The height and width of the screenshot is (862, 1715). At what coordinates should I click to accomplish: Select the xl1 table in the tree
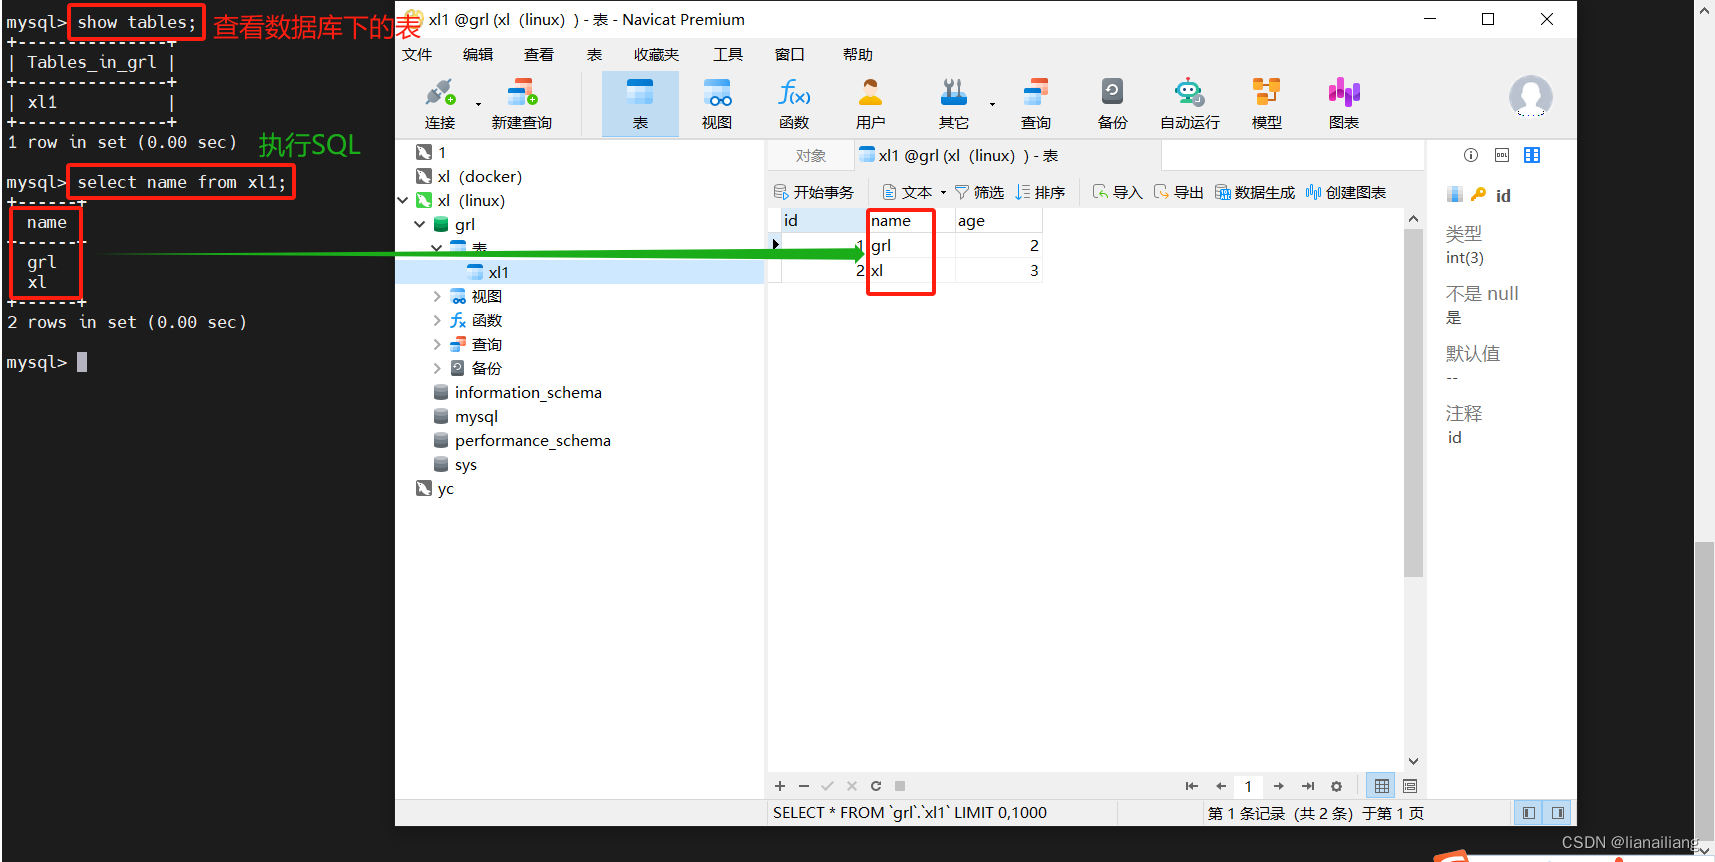tap(499, 272)
